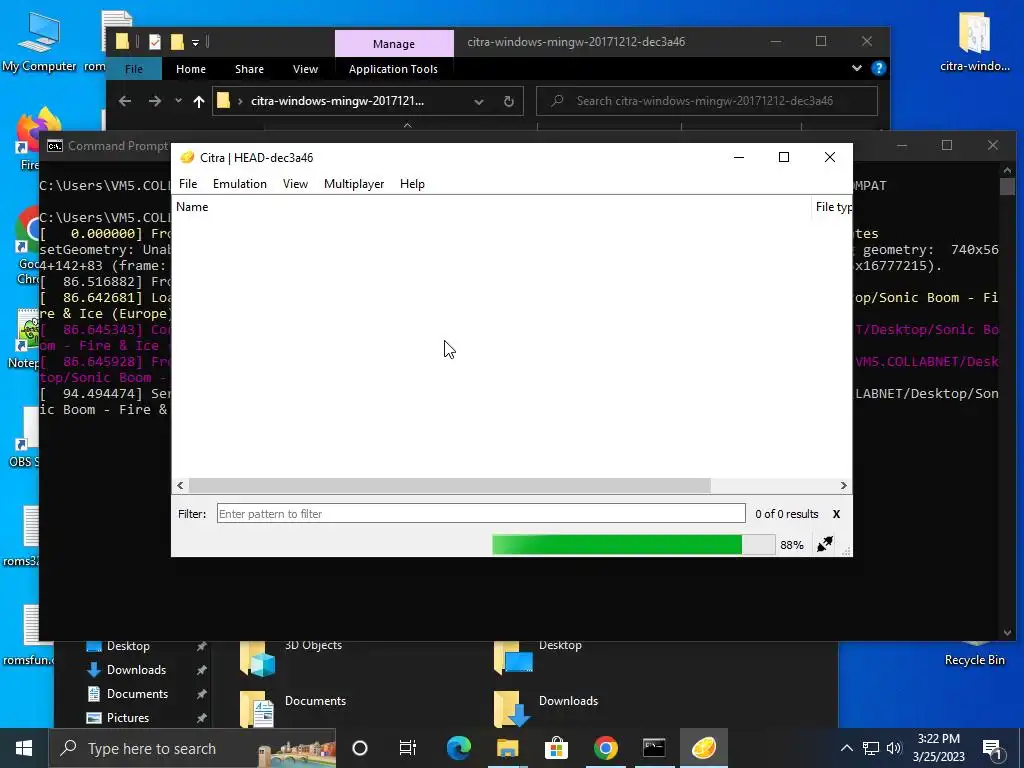
Task: Click the multiplayer connection status icon
Action: [825, 544]
